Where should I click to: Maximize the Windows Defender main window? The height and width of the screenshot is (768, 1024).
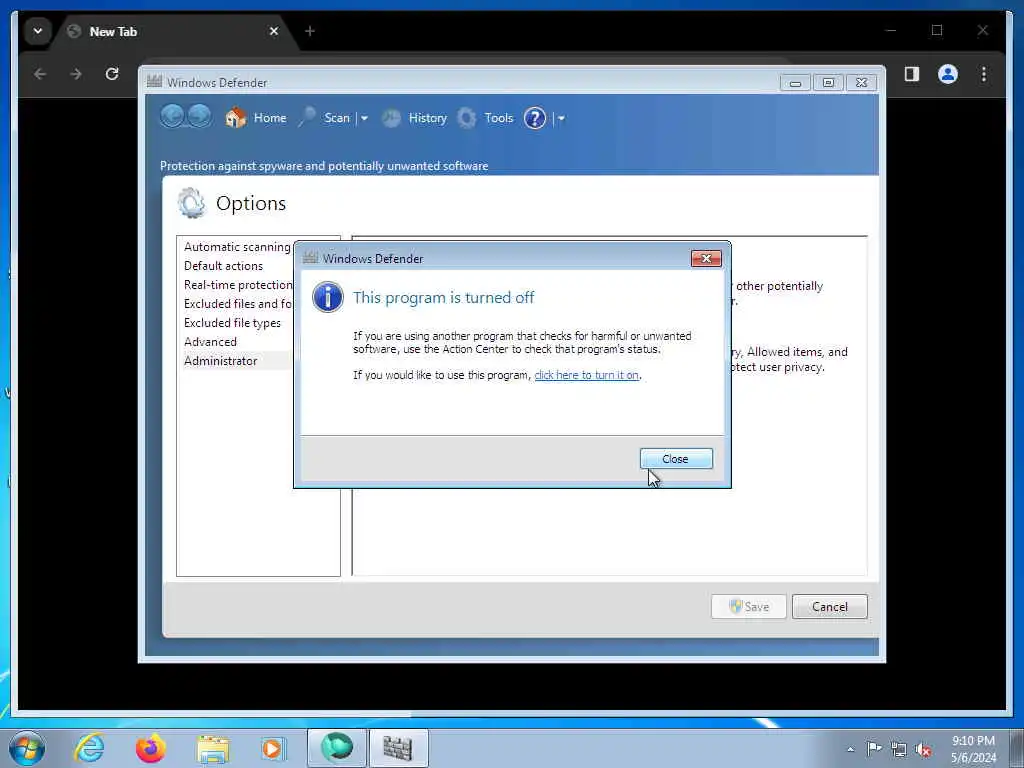[x=828, y=83]
